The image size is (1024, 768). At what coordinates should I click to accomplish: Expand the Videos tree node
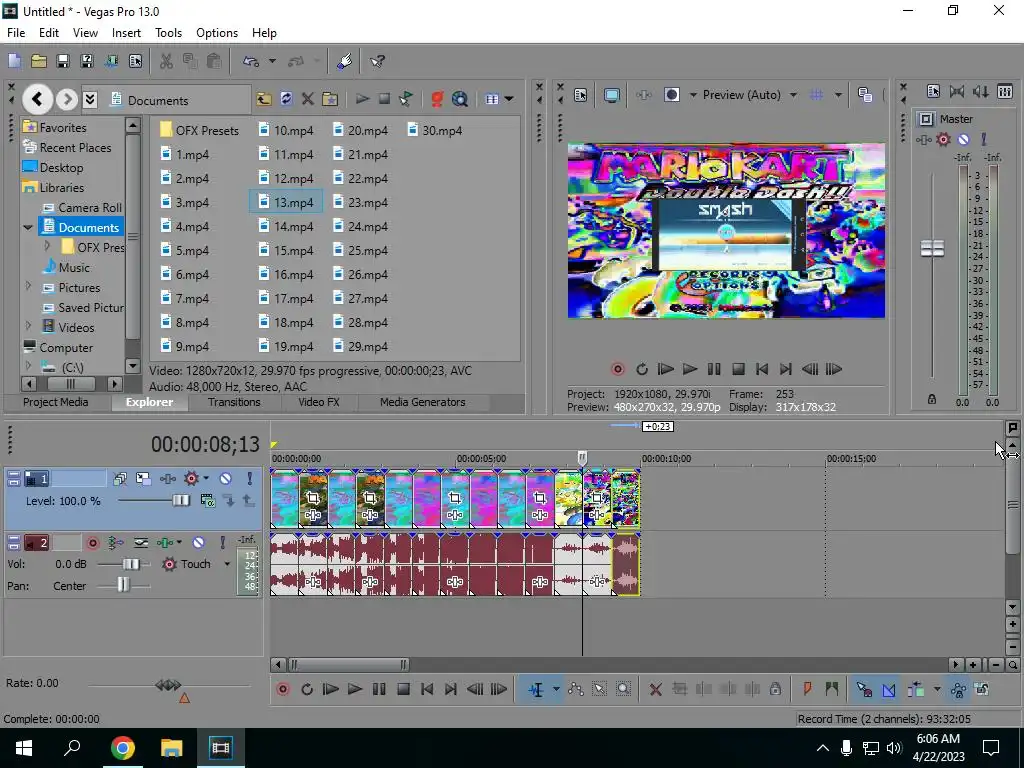click(x=28, y=327)
